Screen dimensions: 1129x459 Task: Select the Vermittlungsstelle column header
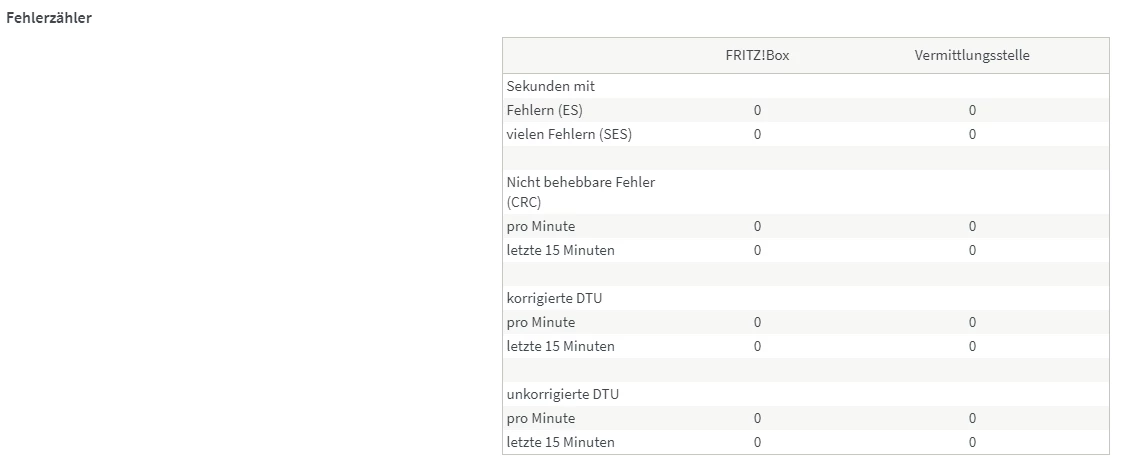pyautogui.click(x=971, y=55)
